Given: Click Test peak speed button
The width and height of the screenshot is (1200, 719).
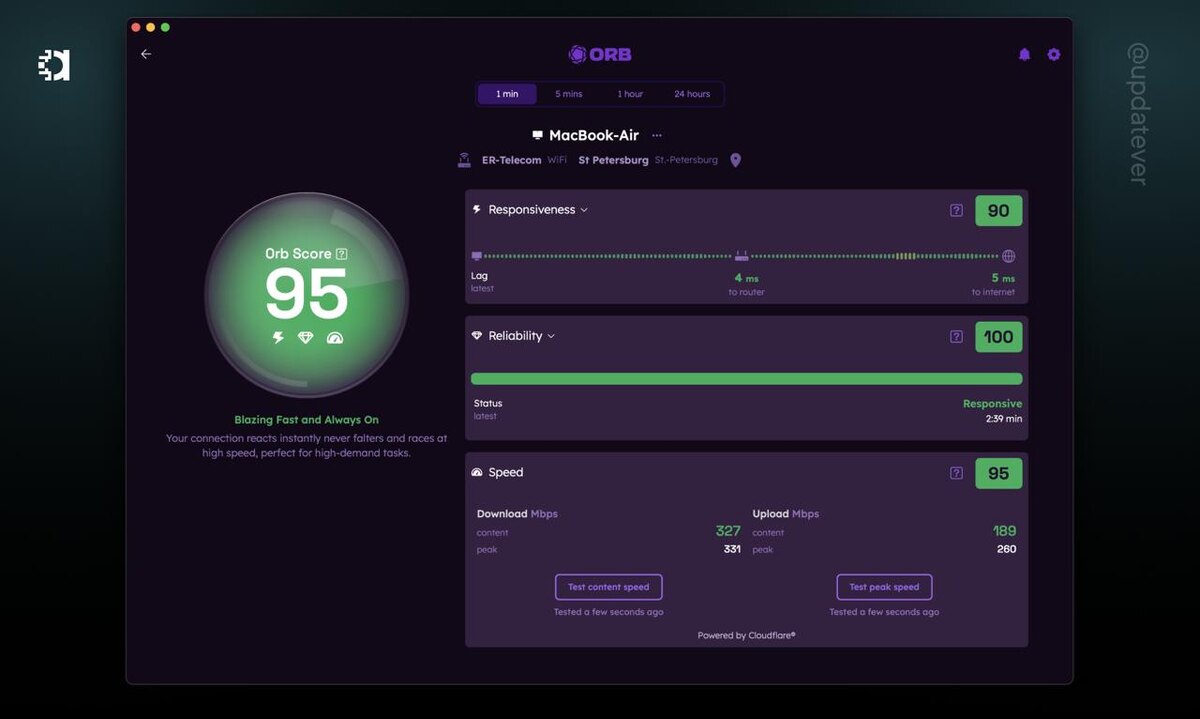Looking at the screenshot, I should pos(884,587).
